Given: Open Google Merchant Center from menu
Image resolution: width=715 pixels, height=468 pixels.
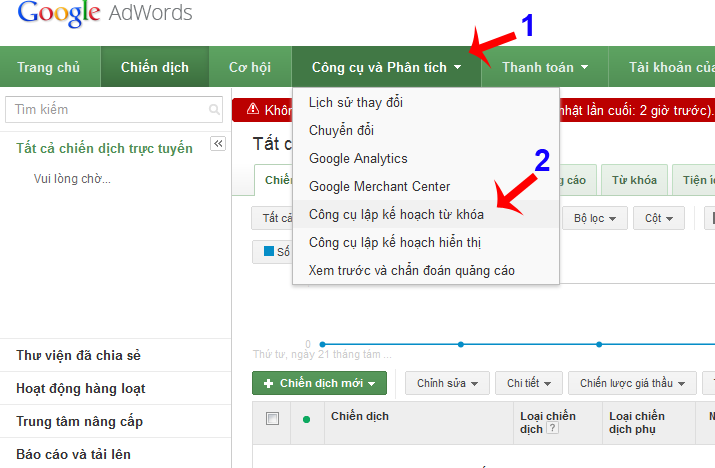Looking at the screenshot, I should [x=426, y=187].
